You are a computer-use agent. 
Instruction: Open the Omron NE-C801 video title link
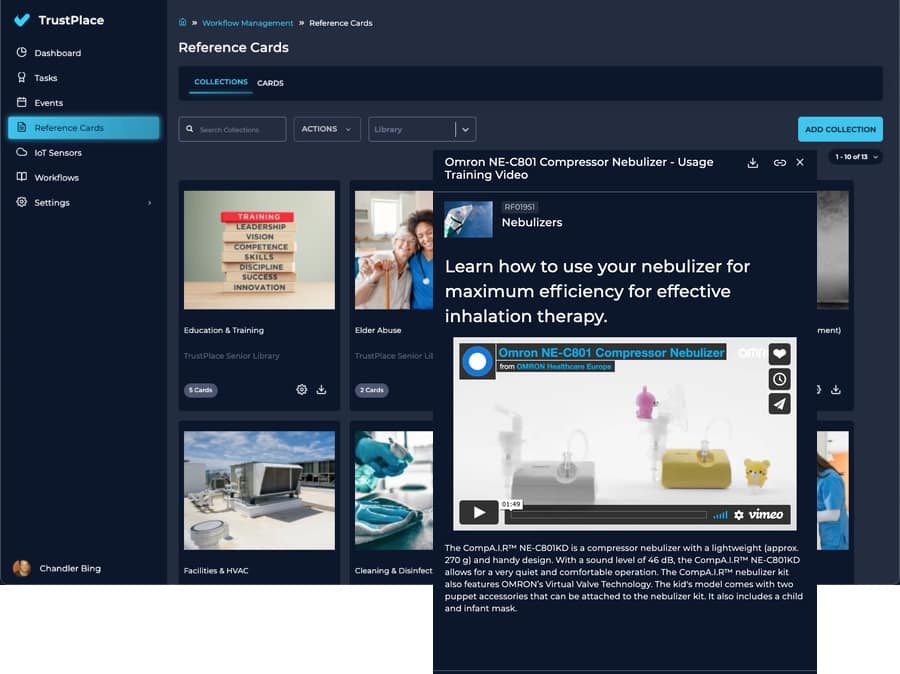click(x=611, y=353)
